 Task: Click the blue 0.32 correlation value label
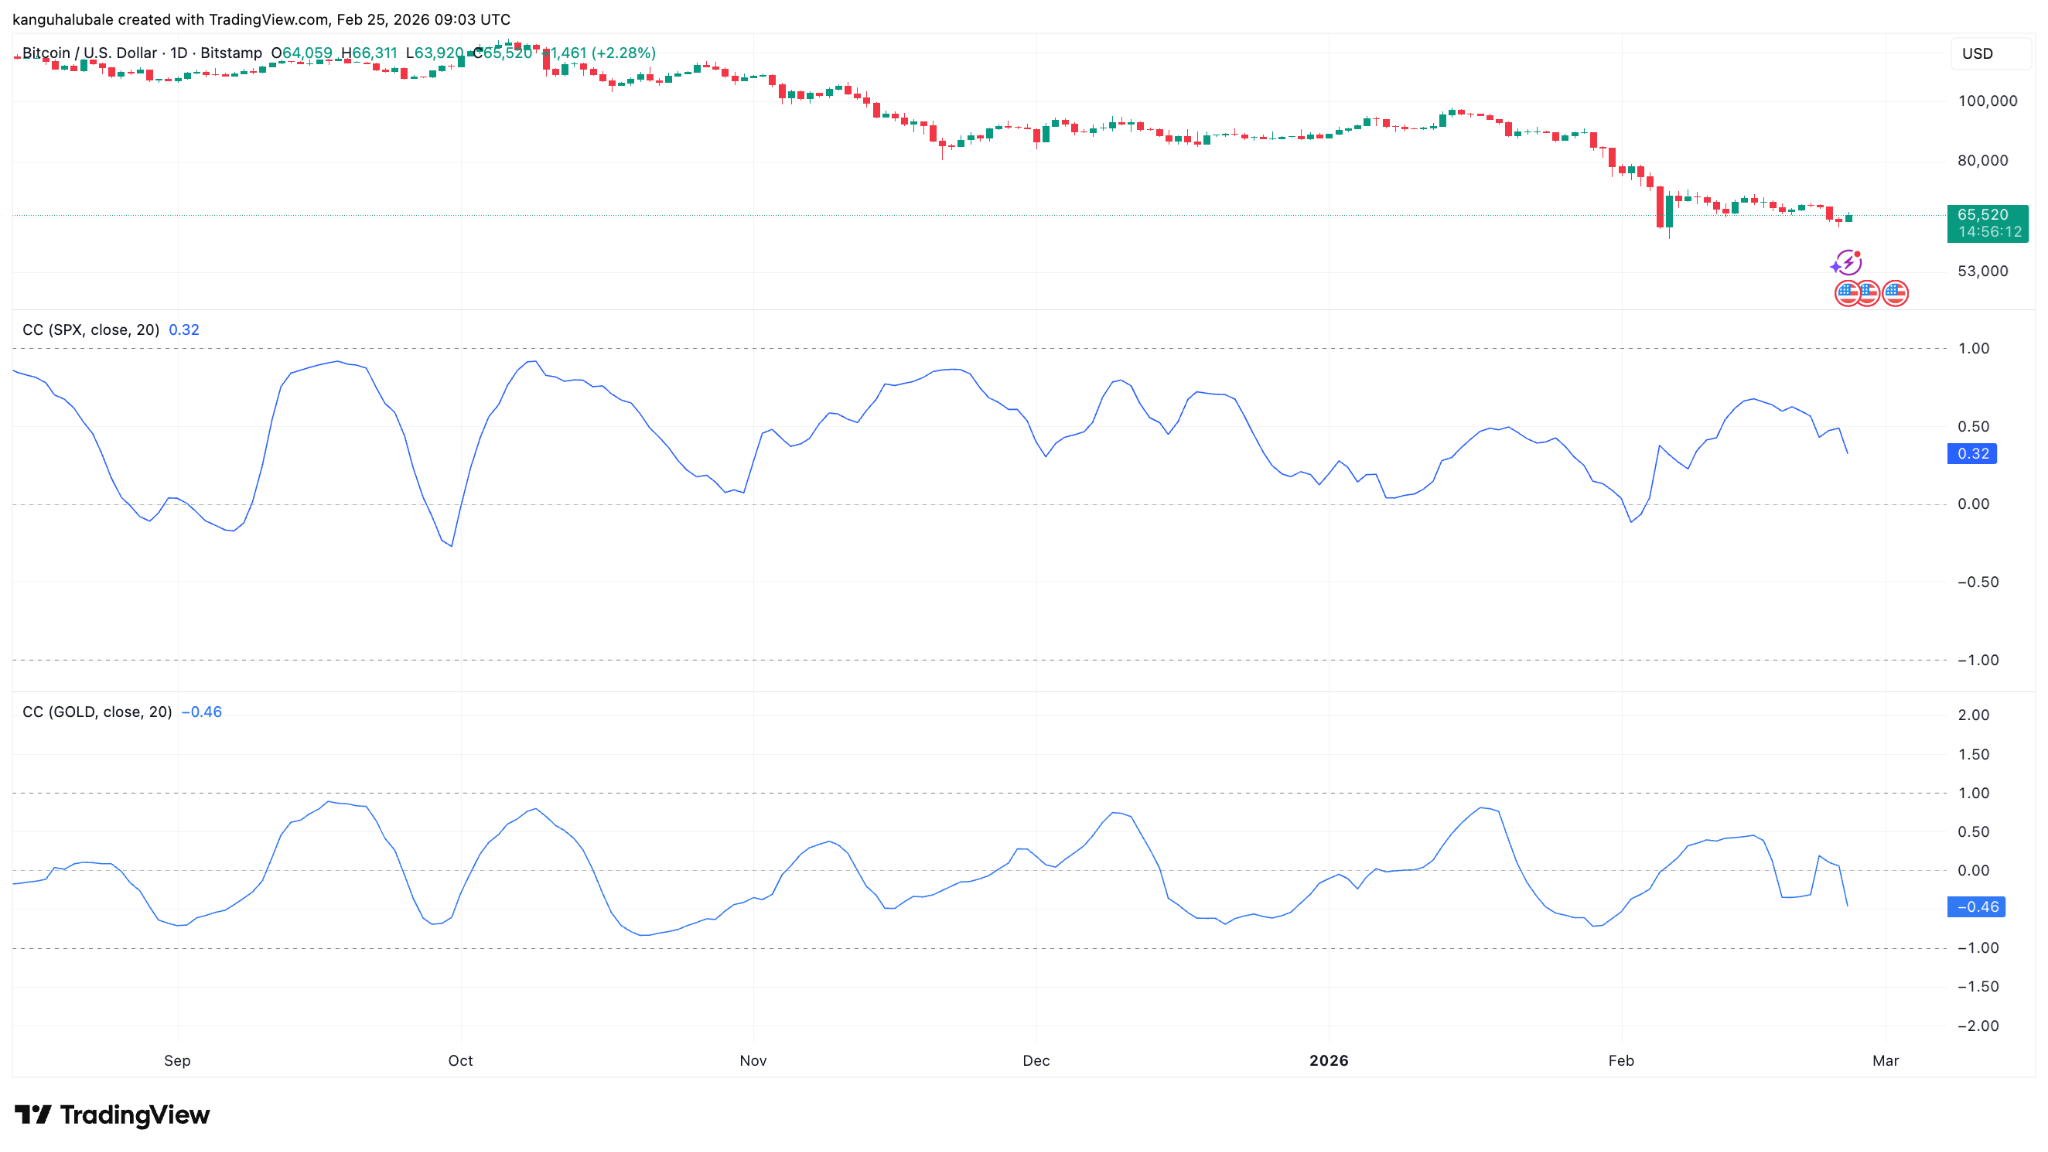pos(1971,453)
